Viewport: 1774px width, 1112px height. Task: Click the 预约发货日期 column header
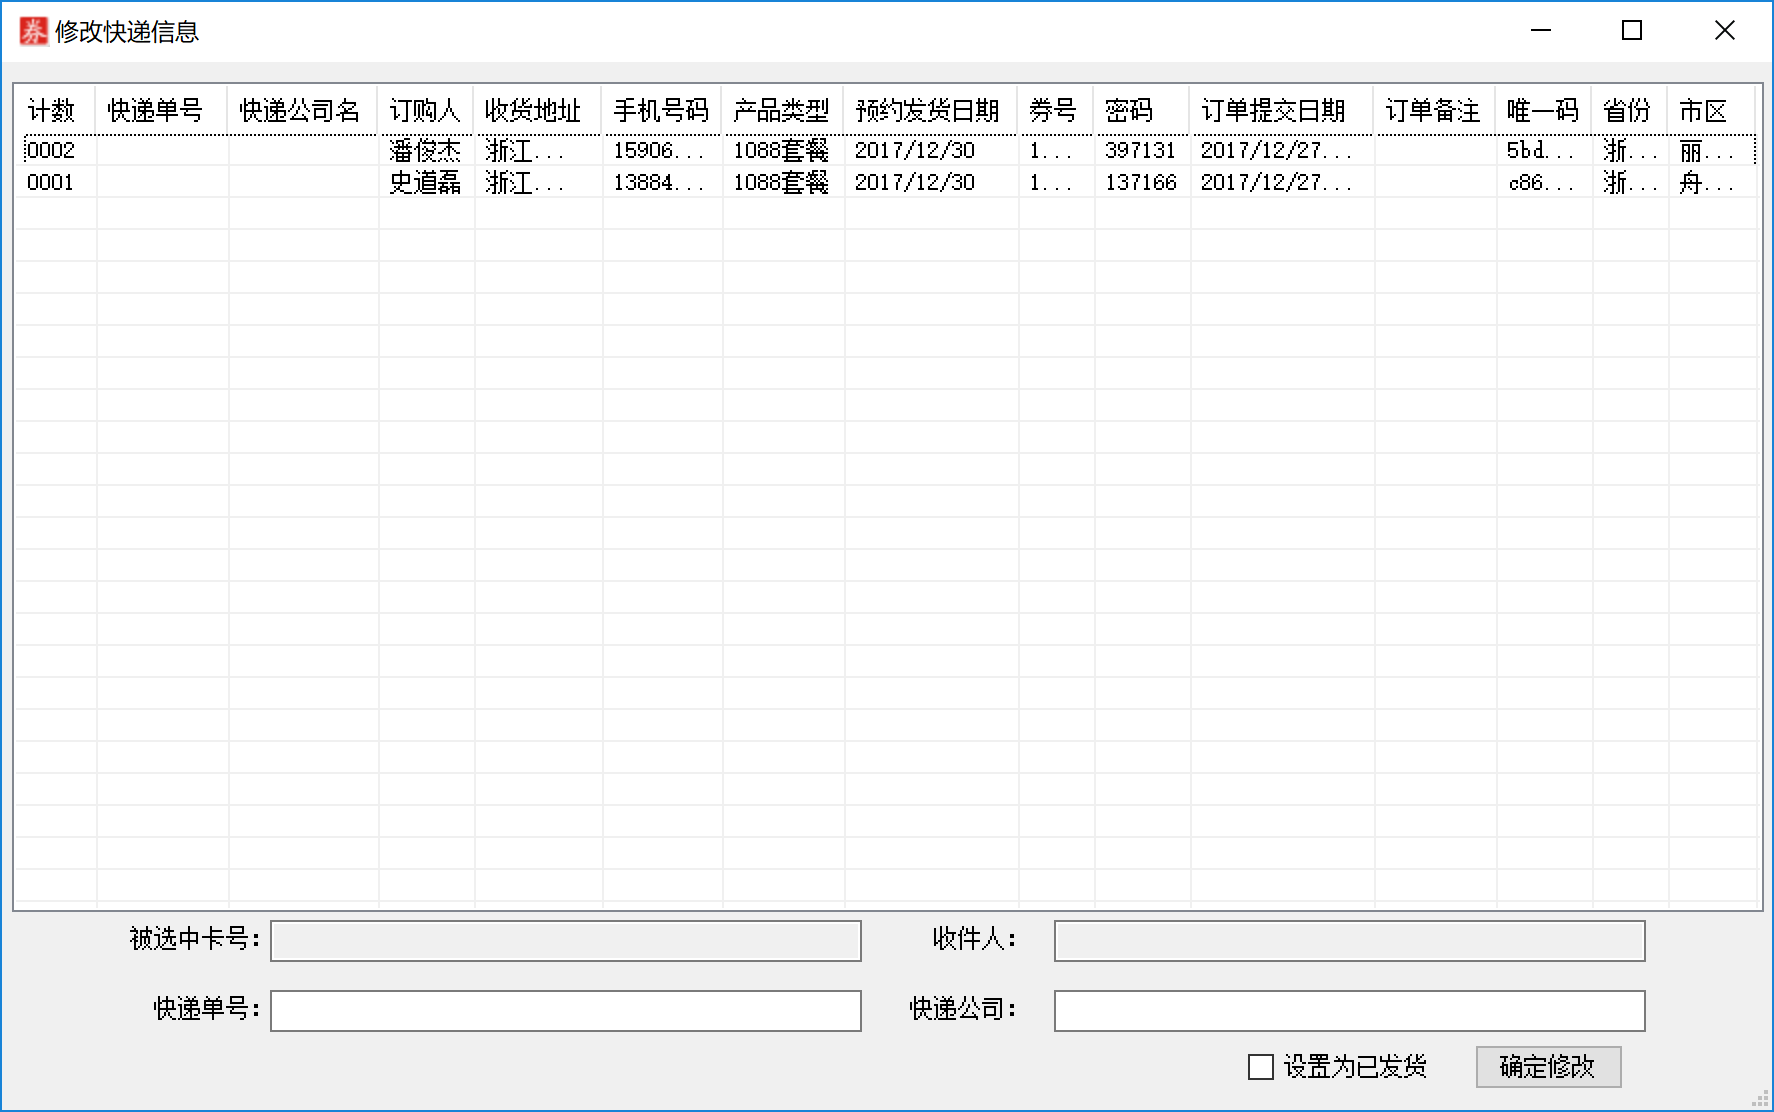point(929,110)
